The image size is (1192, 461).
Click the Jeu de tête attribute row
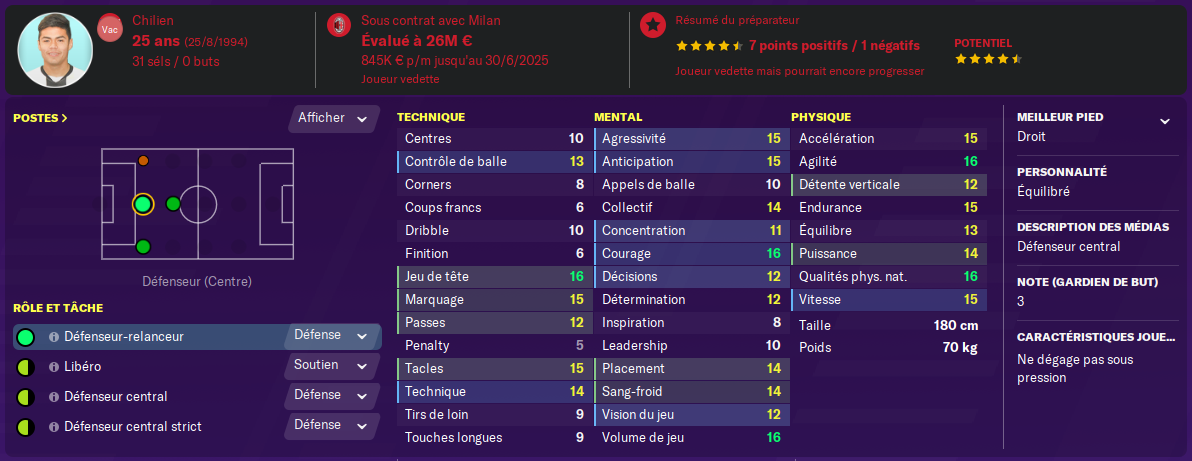click(x=494, y=277)
